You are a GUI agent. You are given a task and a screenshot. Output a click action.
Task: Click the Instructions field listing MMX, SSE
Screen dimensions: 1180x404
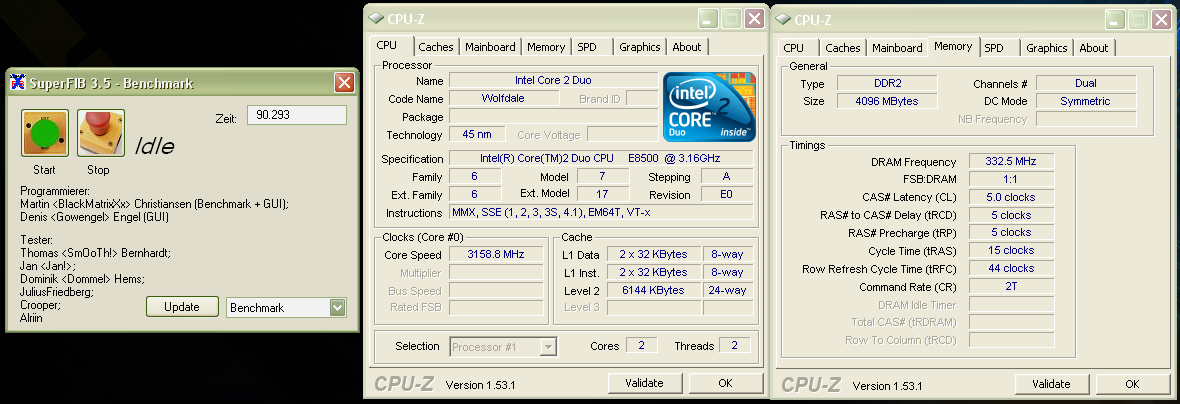point(601,212)
